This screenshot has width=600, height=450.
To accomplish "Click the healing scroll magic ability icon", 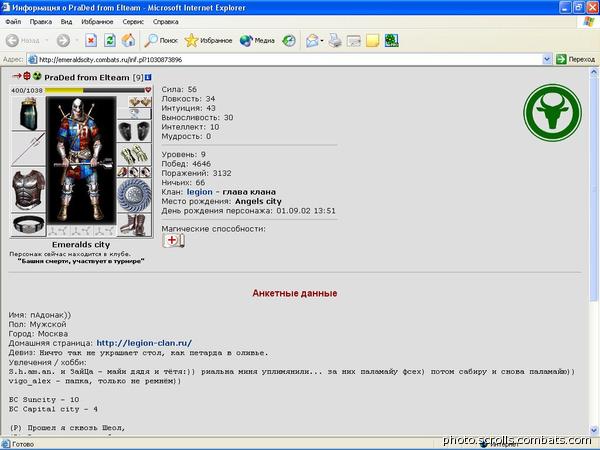I will tap(173, 240).
